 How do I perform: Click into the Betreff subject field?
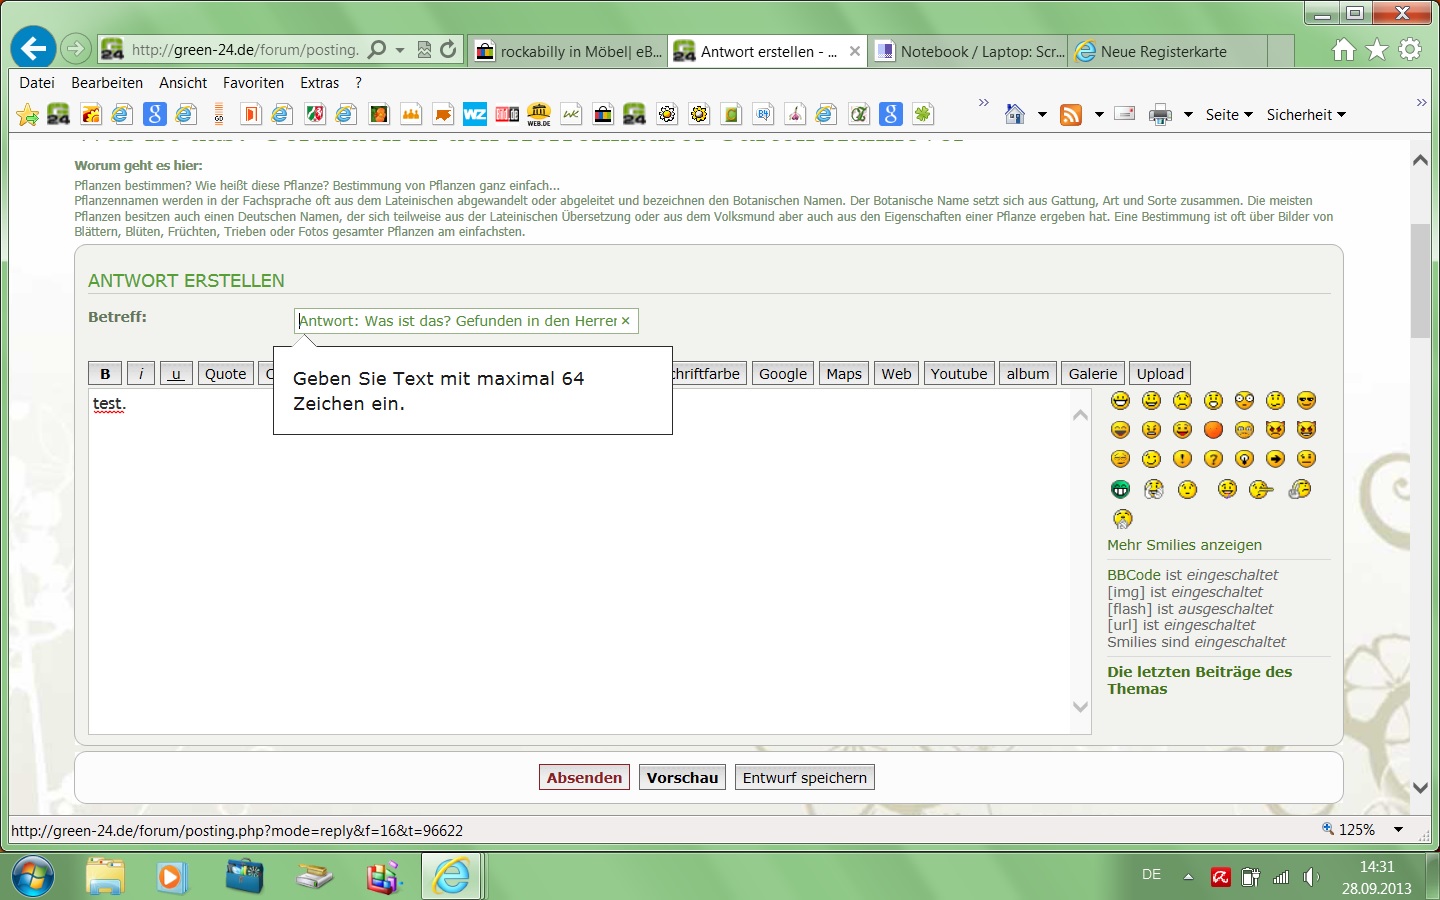tap(458, 321)
